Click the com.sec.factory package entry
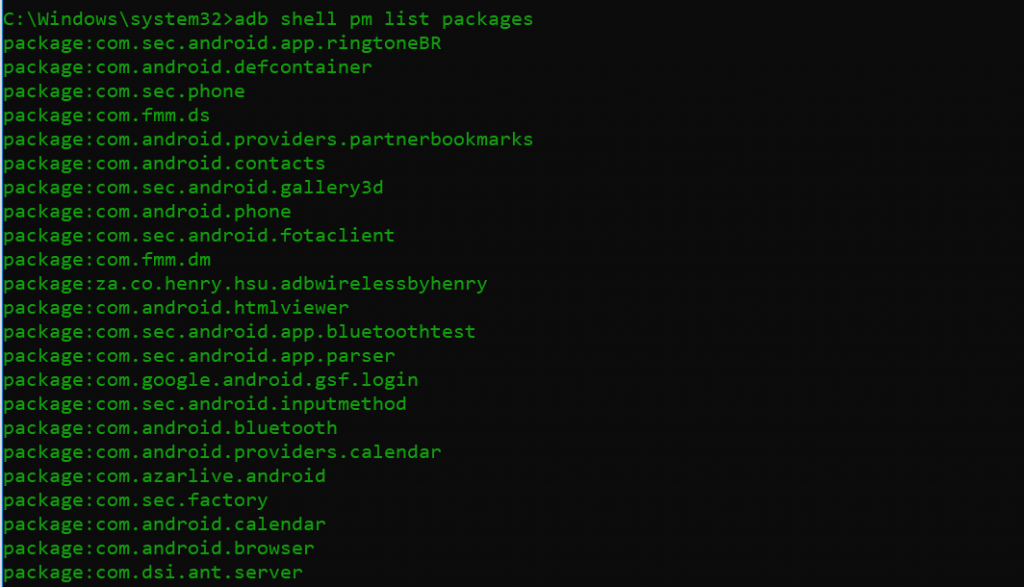 point(135,500)
